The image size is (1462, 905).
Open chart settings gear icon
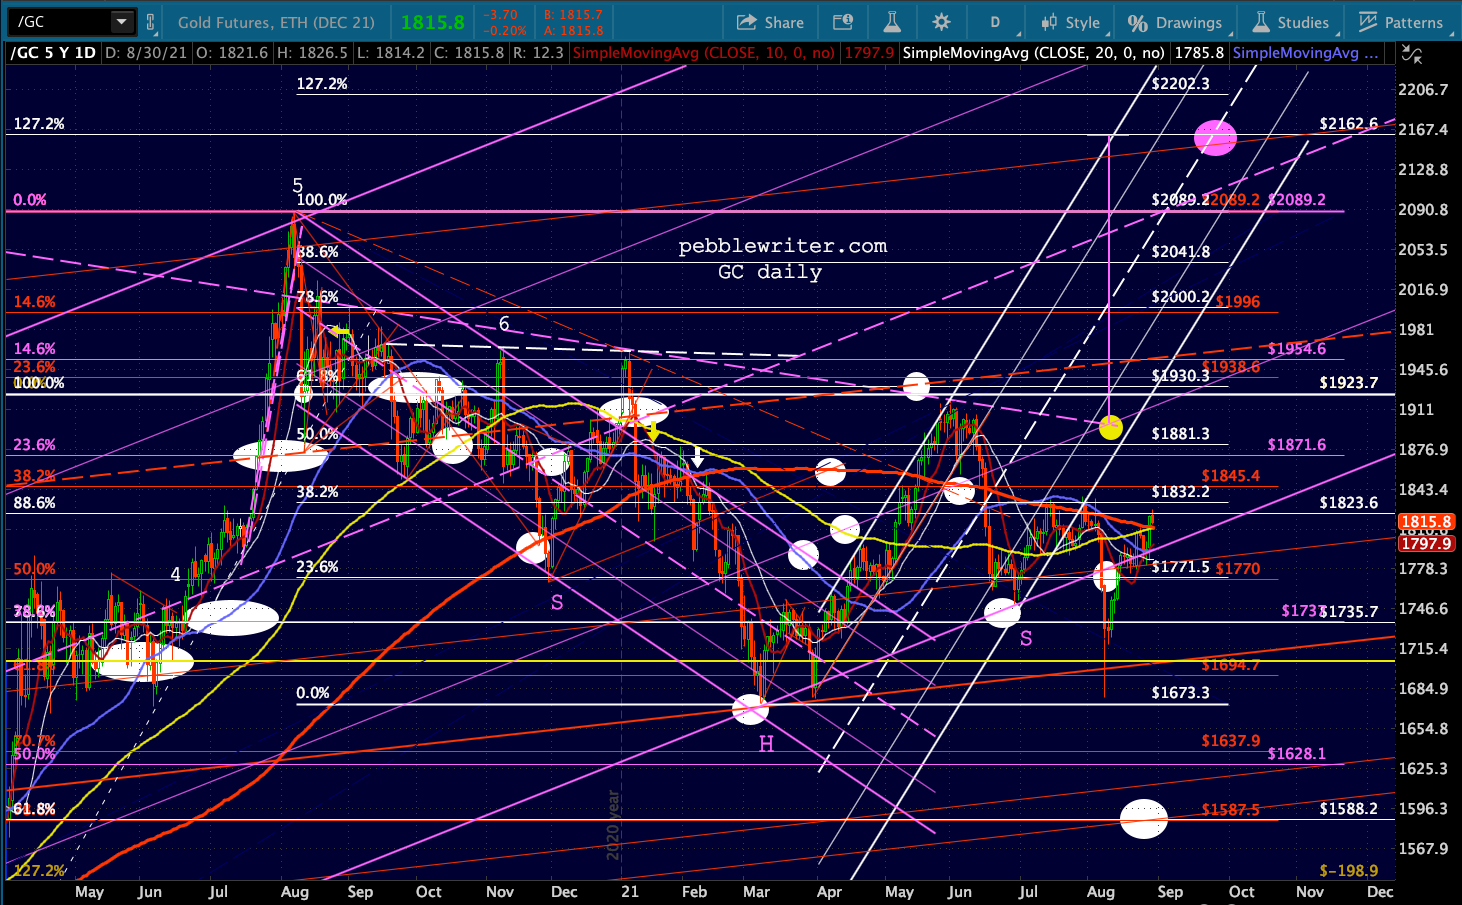click(941, 22)
